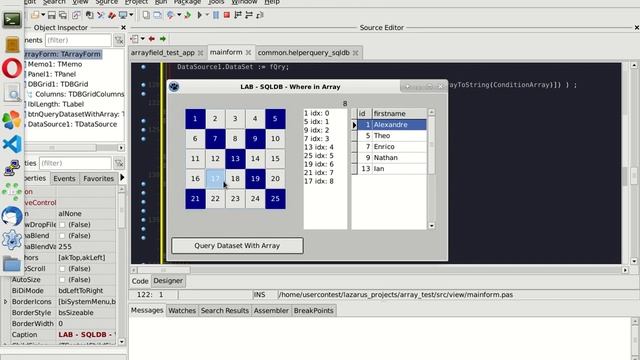
Task: Click the Save All toolbar icon
Action: point(63,16)
